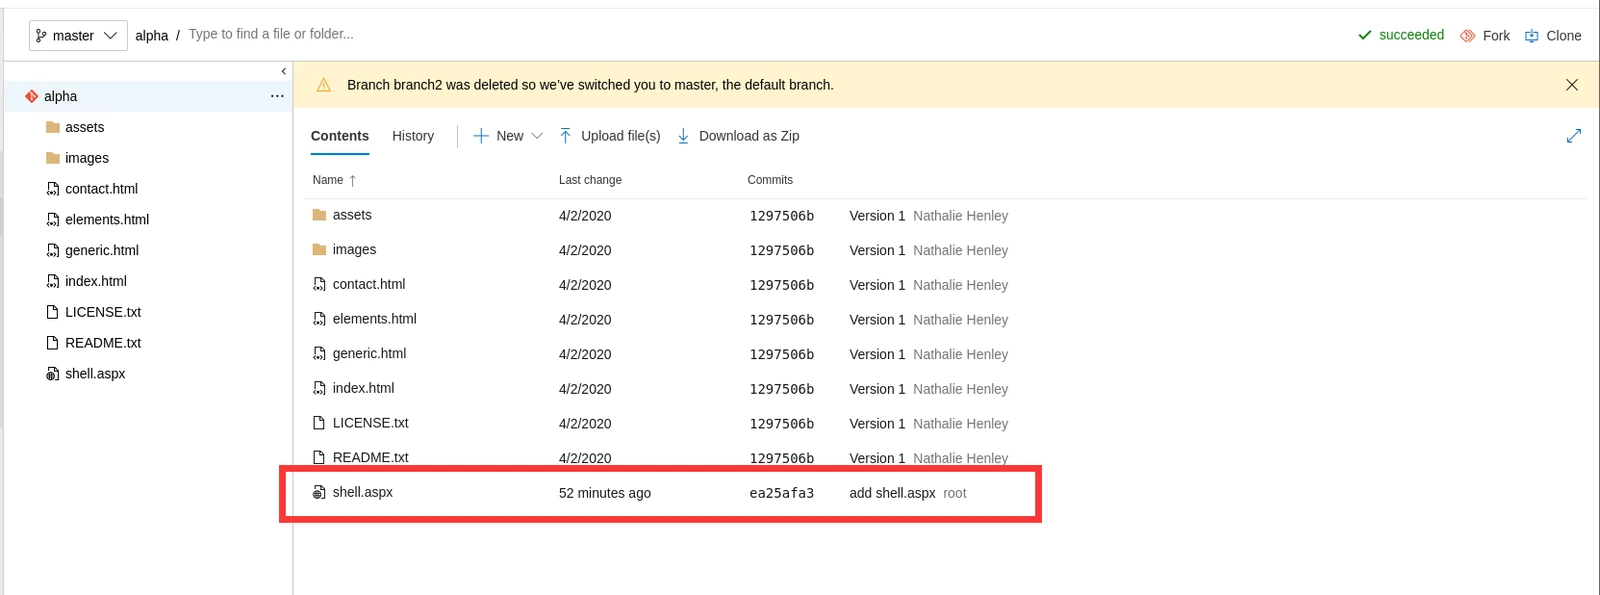Click the repository icon beside alpha
This screenshot has height=595, width=1600.
(x=32, y=96)
